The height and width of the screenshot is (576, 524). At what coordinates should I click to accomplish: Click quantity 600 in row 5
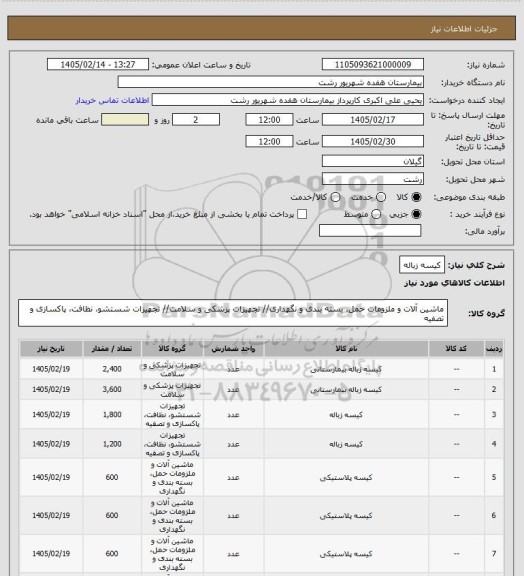(x=112, y=477)
